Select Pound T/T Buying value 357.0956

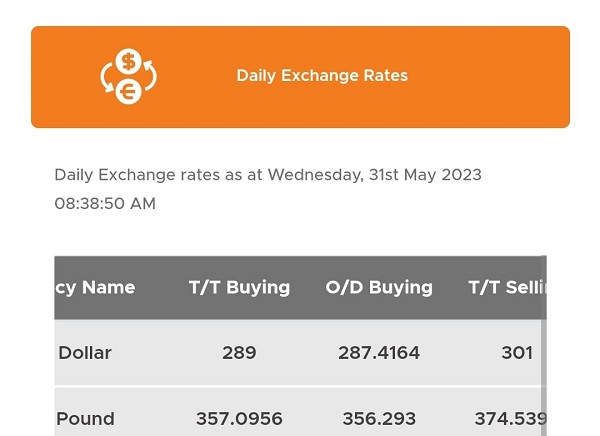(x=240, y=418)
